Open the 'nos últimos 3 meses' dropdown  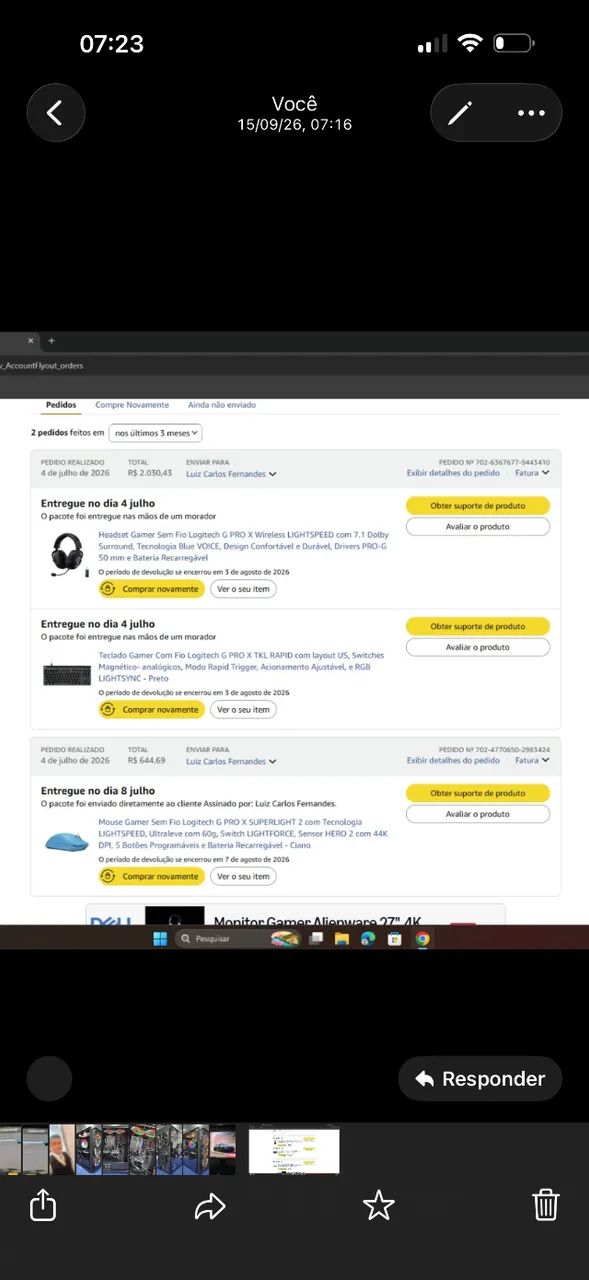[x=155, y=433]
